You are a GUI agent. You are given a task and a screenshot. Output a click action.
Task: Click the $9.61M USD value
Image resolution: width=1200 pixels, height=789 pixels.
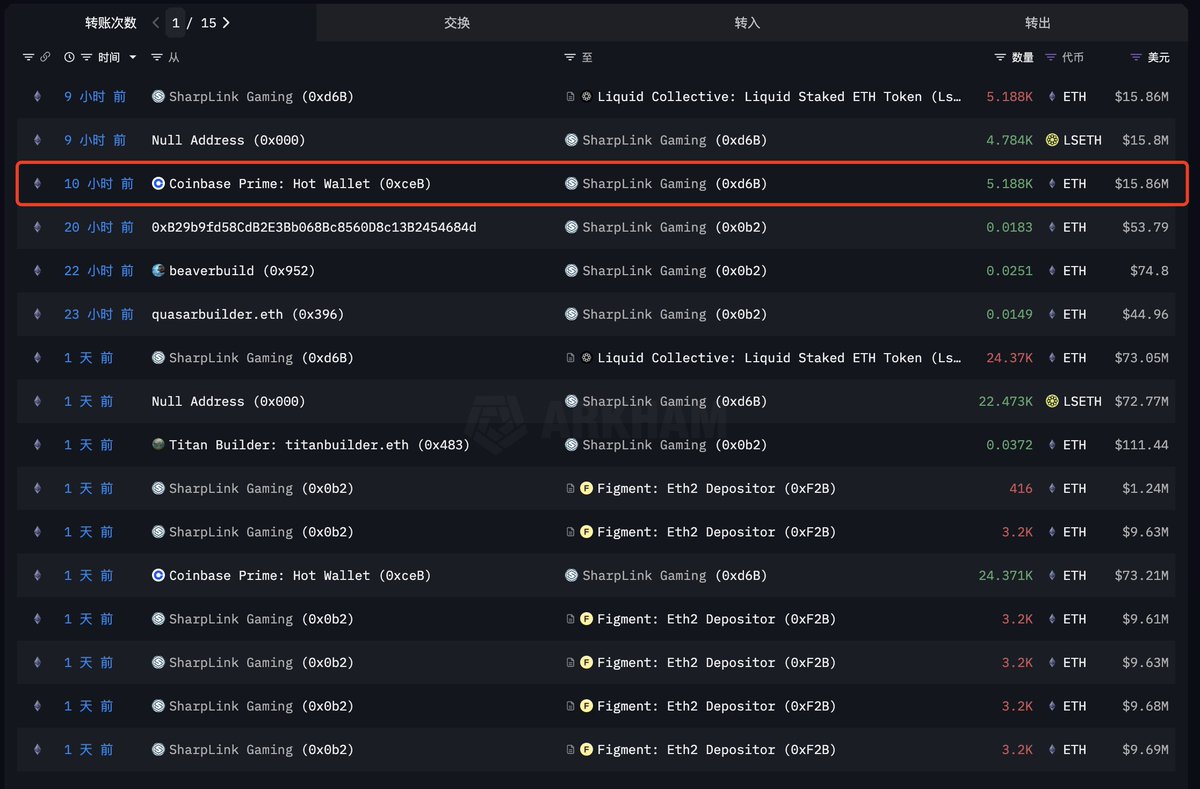1145,619
